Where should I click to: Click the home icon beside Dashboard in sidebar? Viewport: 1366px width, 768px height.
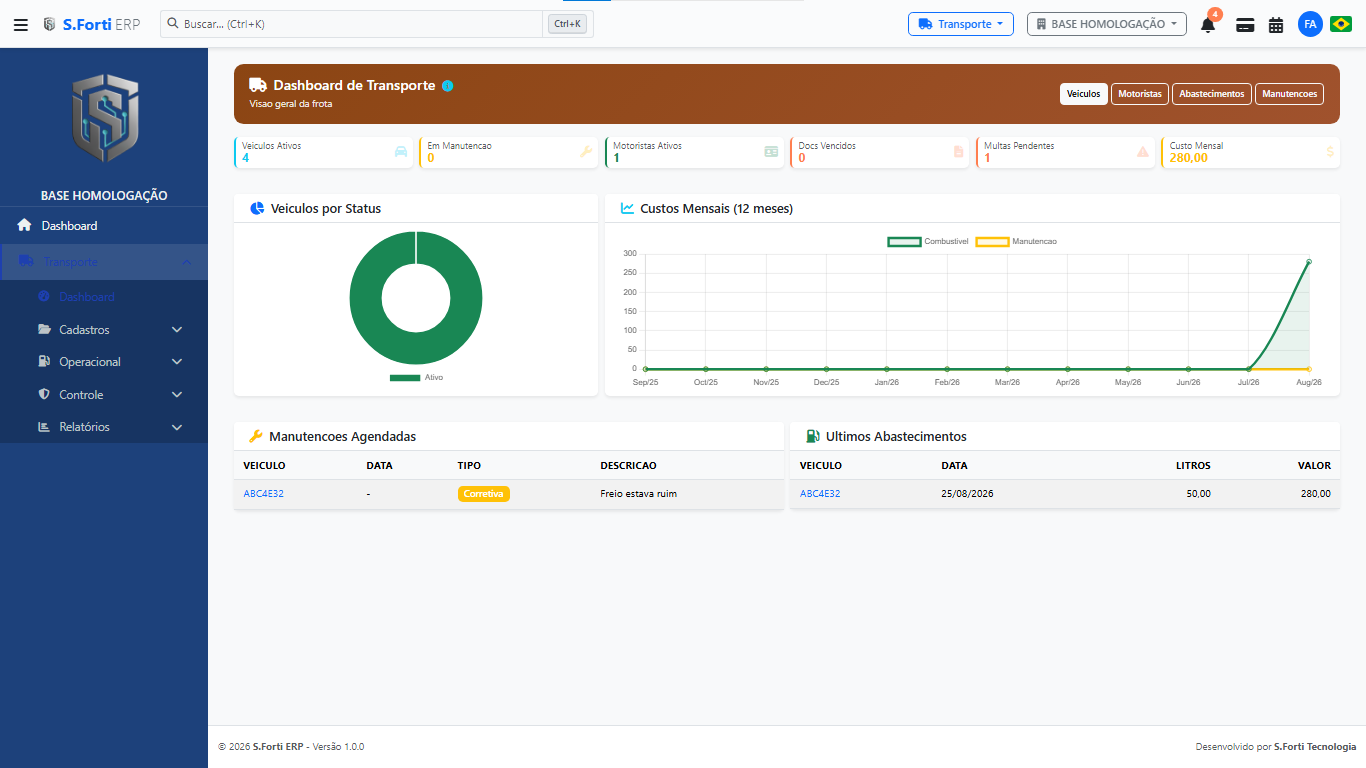pyautogui.click(x=25, y=226)
